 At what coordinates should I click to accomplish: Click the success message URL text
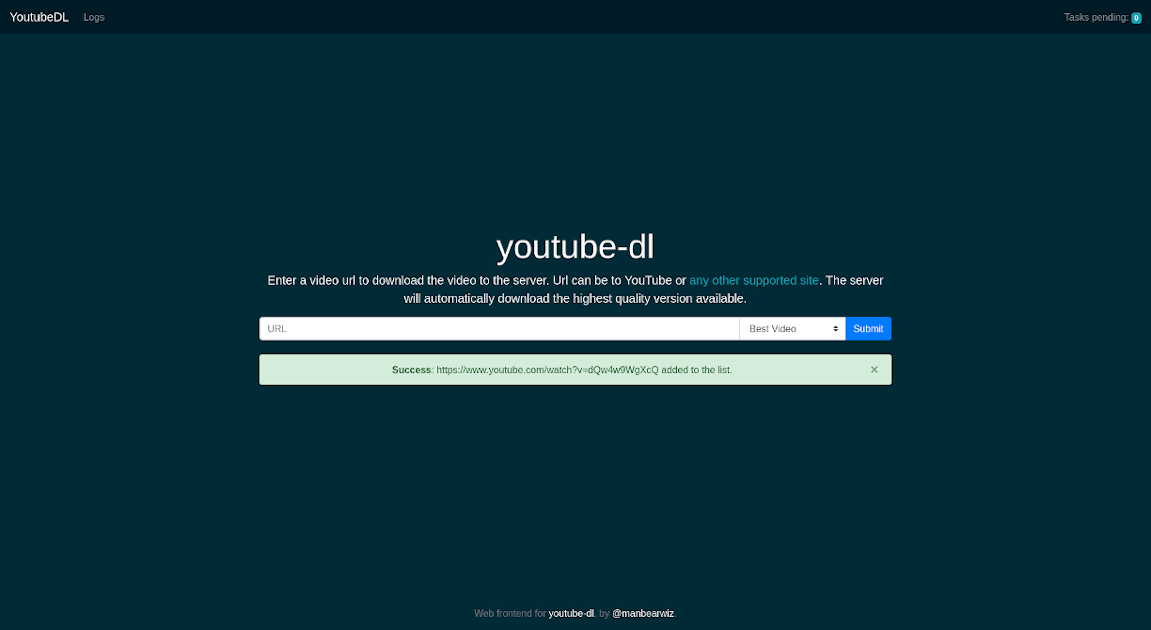click(x=548, y=369)
